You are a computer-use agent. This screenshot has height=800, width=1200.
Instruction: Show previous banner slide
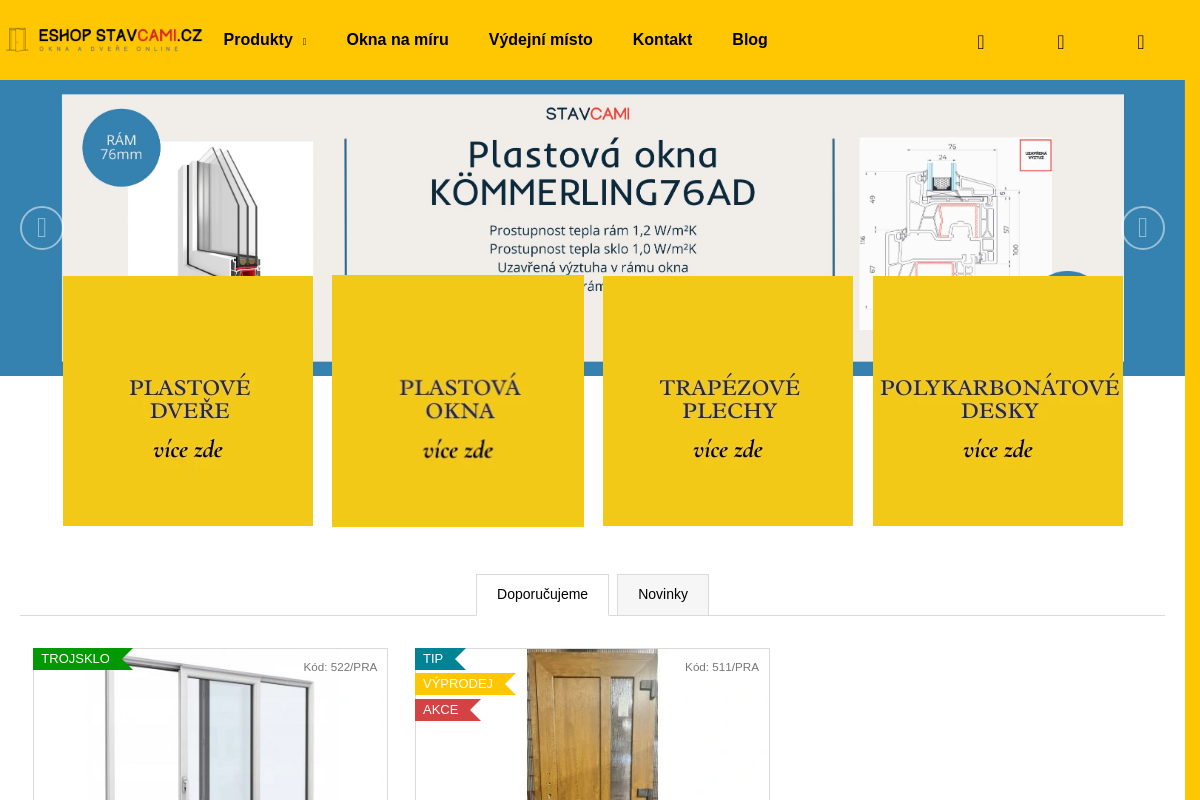click(42, 228)
